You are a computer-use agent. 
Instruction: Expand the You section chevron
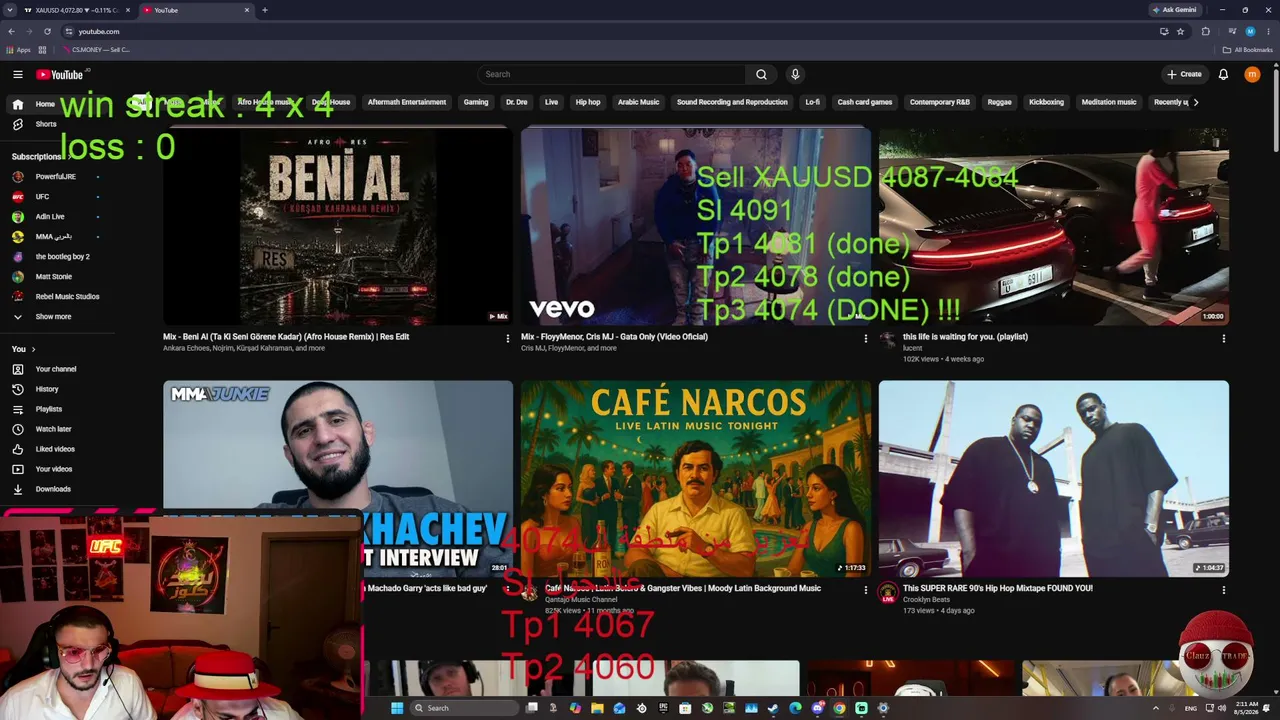(33, 349)
